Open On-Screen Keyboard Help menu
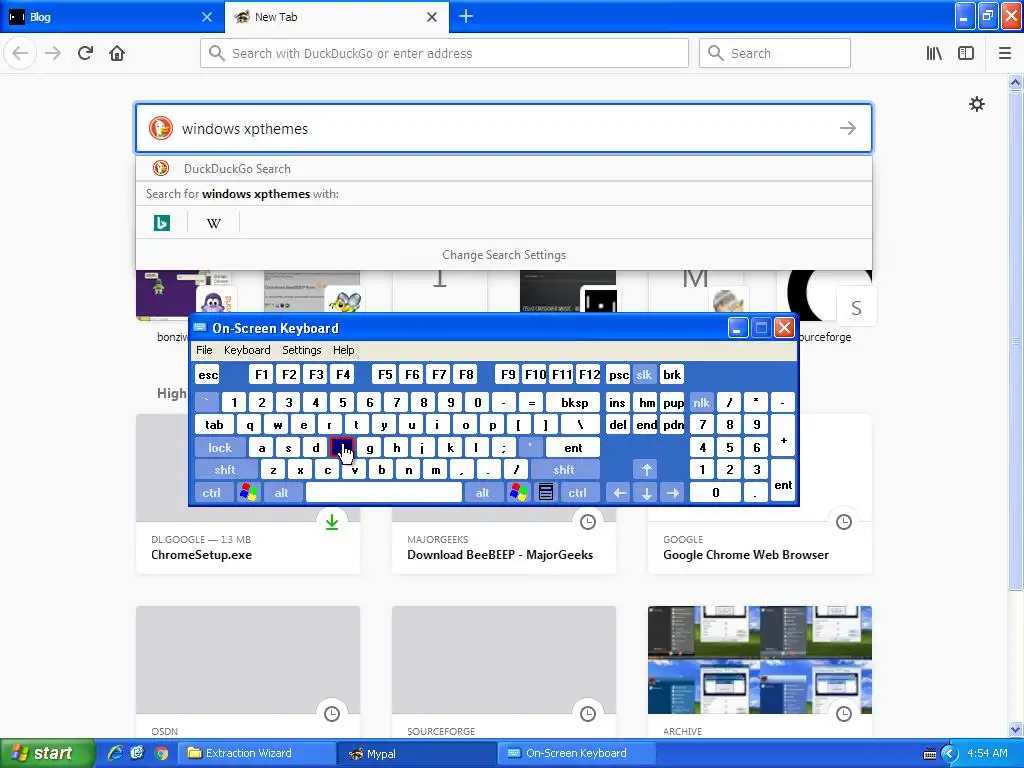Screen dimensions: 1024x768 (344, 350)
